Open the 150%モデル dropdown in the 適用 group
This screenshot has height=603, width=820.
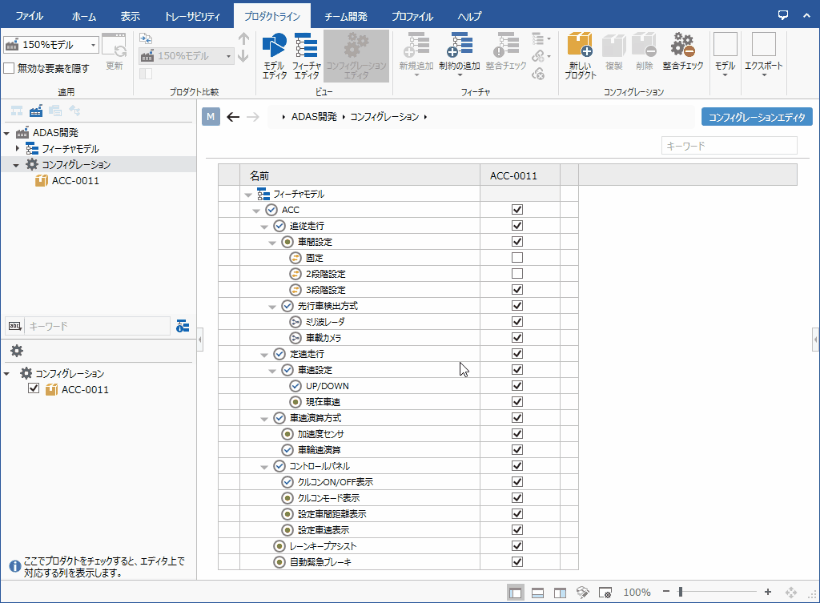(94, 45)
